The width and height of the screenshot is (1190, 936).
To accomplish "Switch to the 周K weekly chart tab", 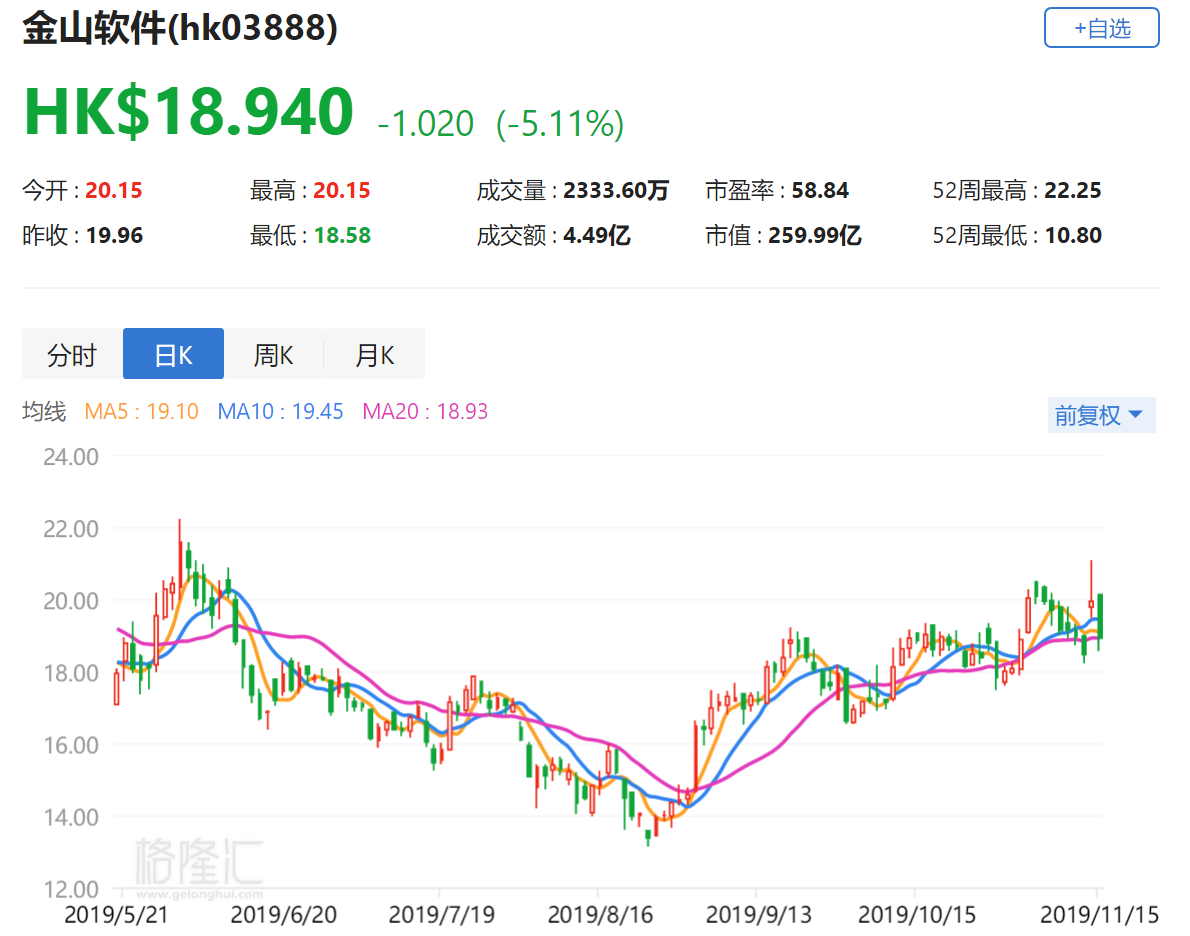I will coord(273,354).
